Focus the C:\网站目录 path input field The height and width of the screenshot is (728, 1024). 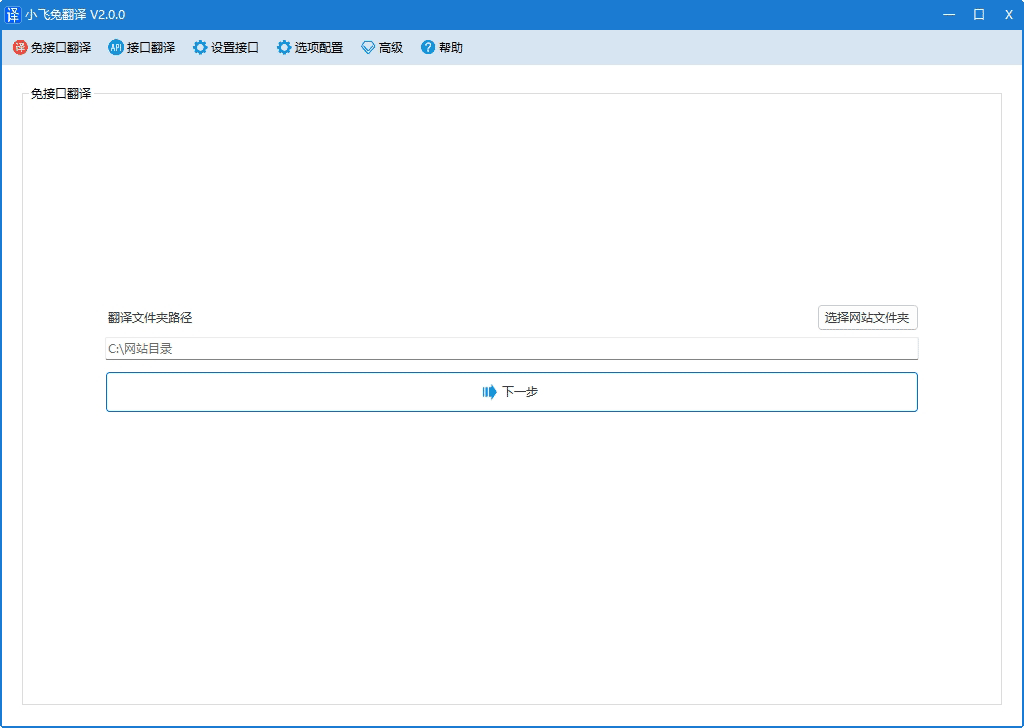click(x=511, y=349)
